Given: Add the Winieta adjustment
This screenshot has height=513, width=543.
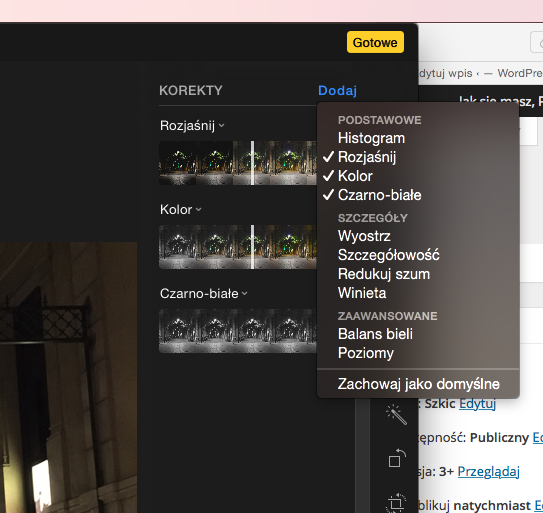Looking at the screenshot, I should coord(418,293).
